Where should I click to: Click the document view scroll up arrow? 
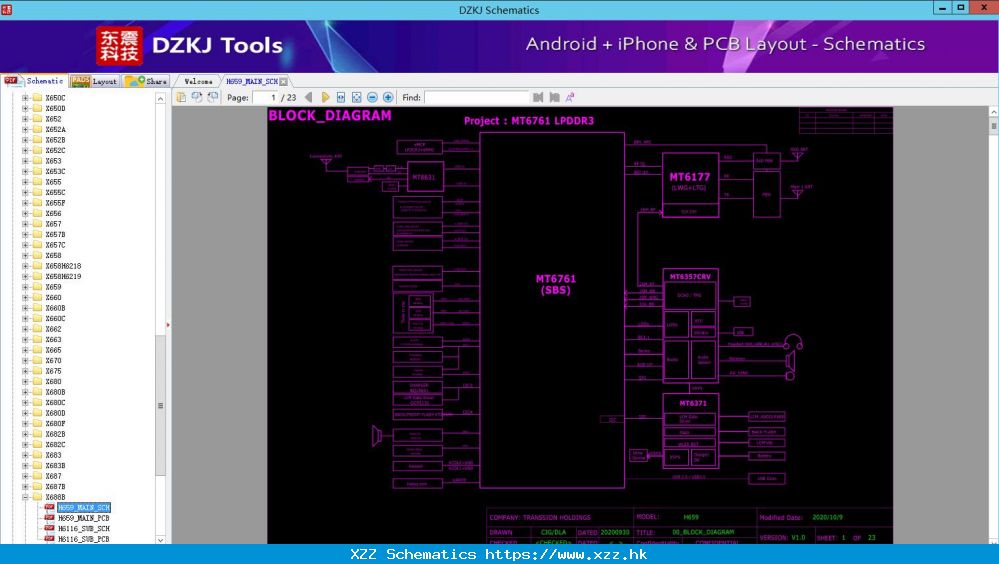[x=993, y=112]
